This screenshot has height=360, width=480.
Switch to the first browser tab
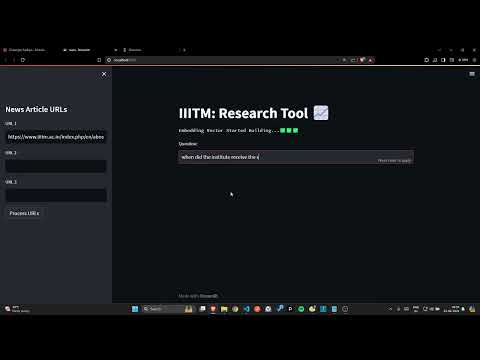[x=27, y=50]
